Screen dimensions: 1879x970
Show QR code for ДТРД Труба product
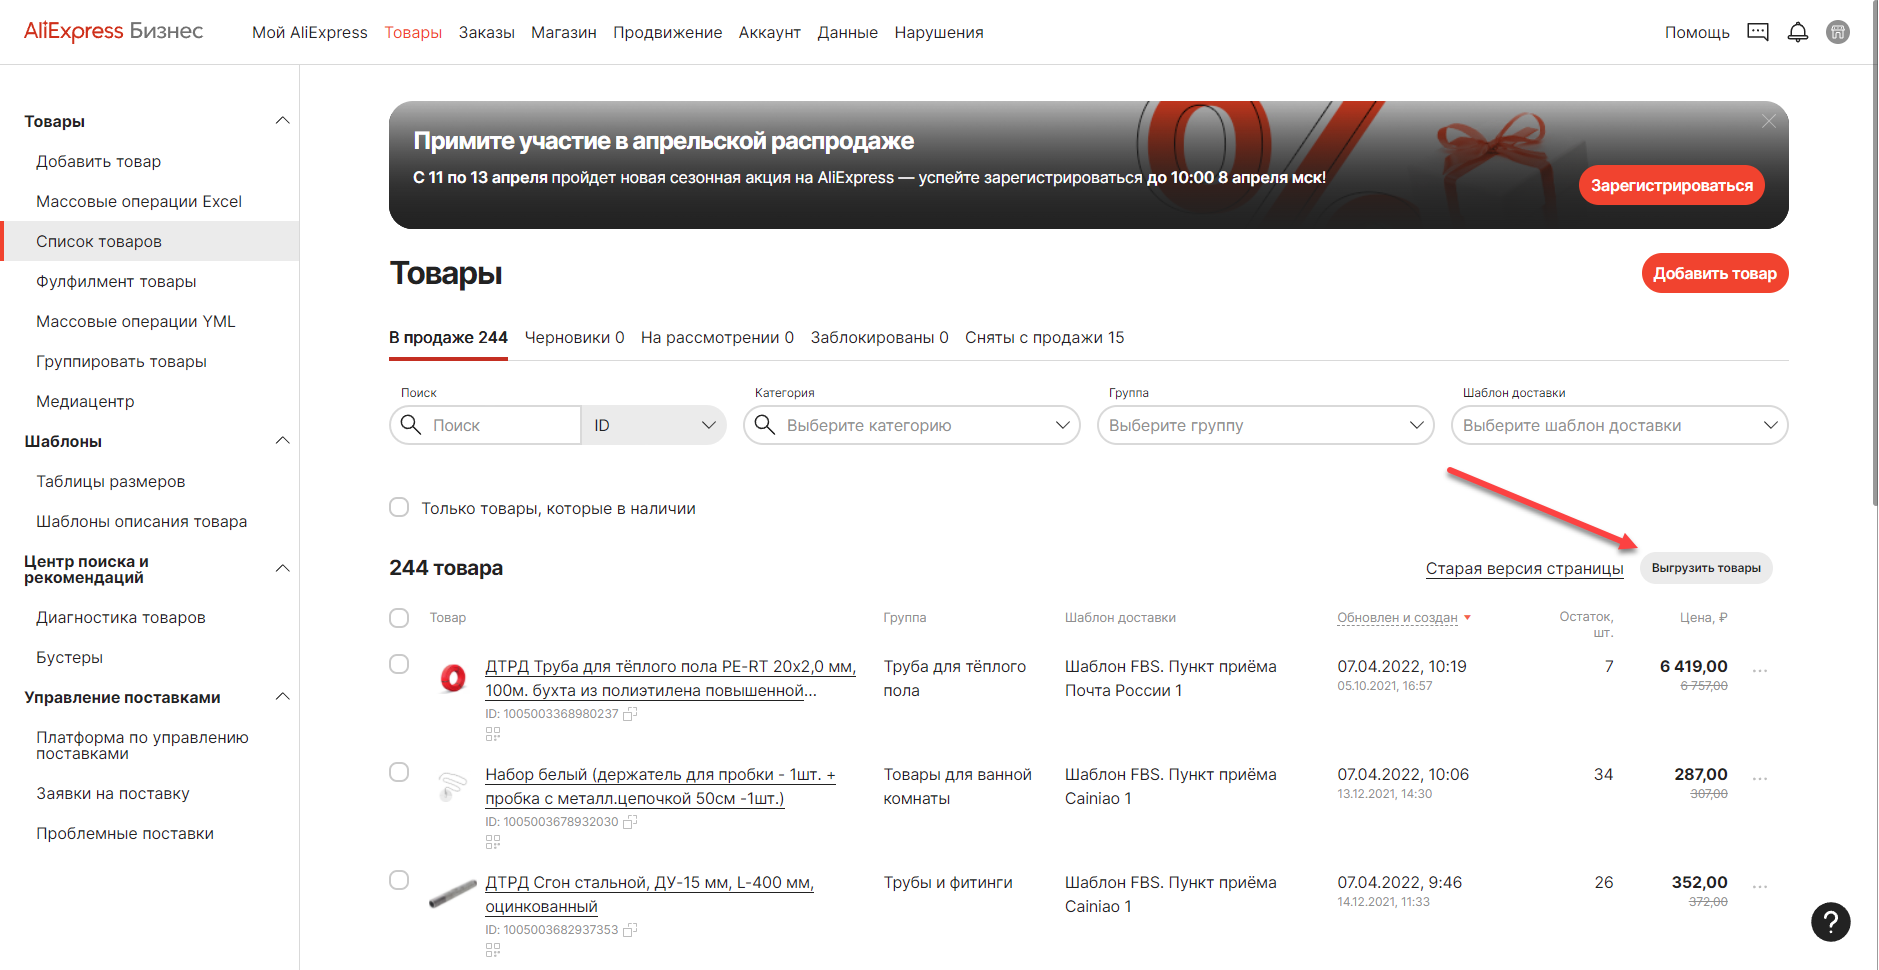coord(493,734)
